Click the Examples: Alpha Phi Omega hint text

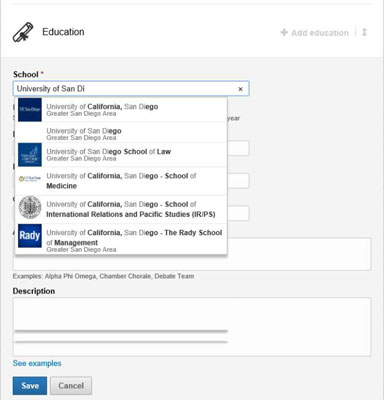103,276
